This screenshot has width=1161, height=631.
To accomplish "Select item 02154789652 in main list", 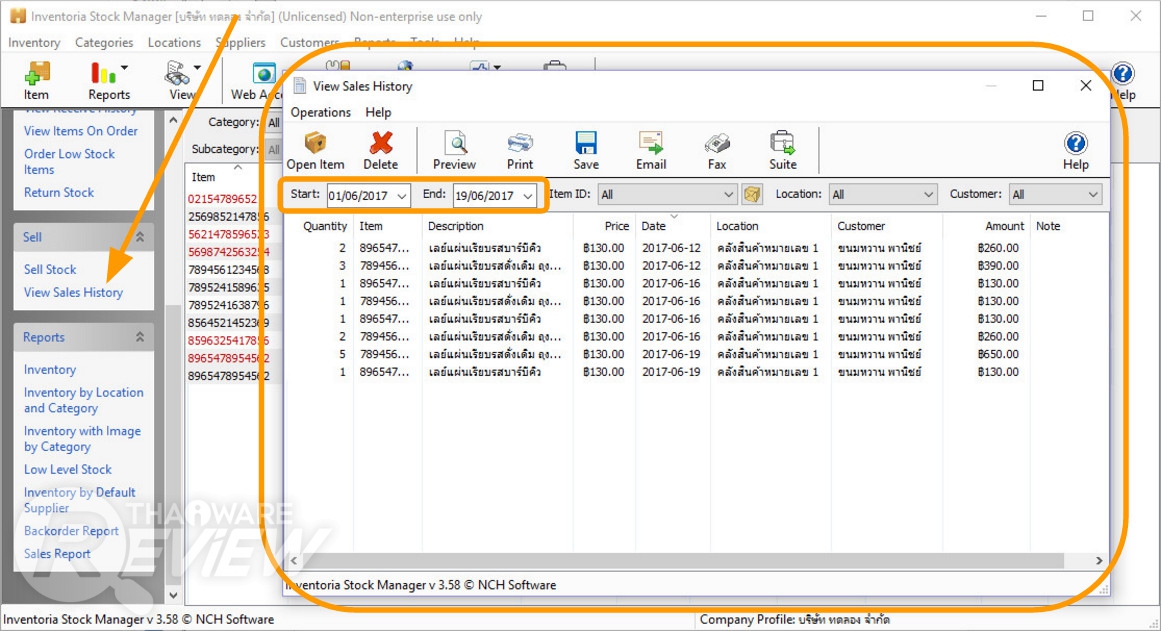I will [223, 198].
